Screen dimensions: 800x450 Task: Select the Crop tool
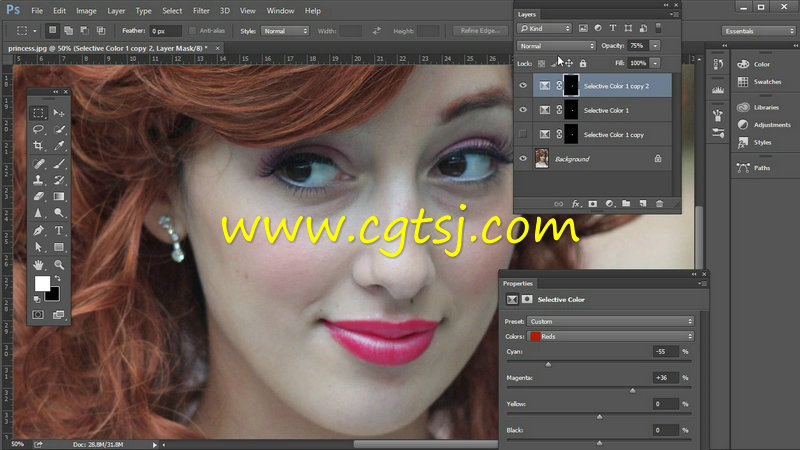(38, 146)
